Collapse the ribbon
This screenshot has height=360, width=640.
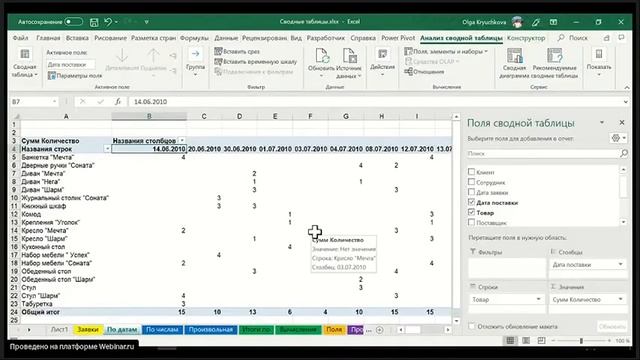pos(627,87)
